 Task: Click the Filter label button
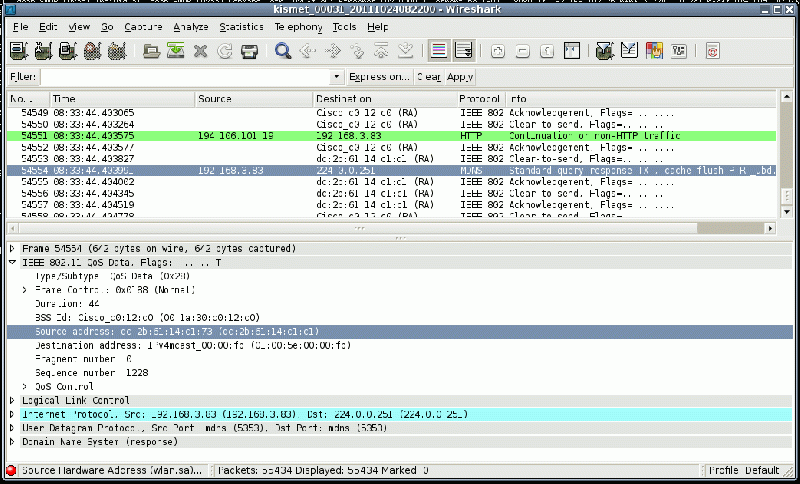pos(23,77)
